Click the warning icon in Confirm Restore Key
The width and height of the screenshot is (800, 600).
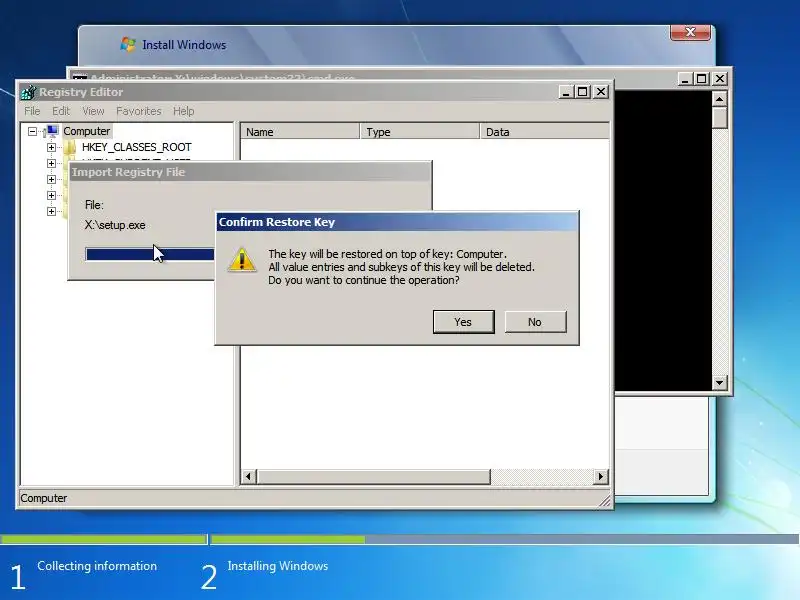pos(242,260)
